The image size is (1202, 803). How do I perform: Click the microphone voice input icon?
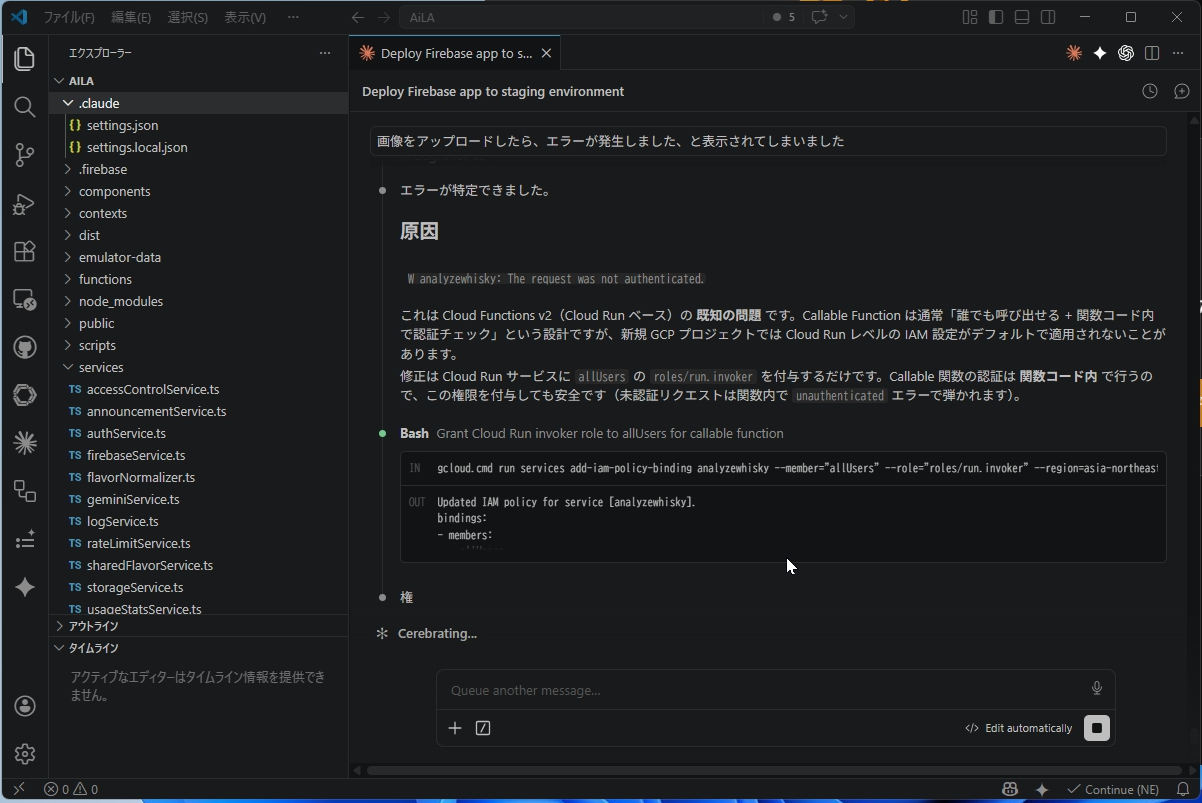[1097, 688]
